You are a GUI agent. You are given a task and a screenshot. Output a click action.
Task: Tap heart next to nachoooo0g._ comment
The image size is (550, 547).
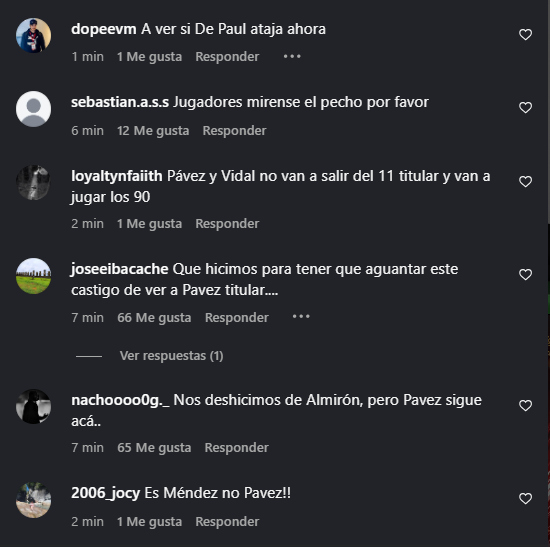pos(525,405)
